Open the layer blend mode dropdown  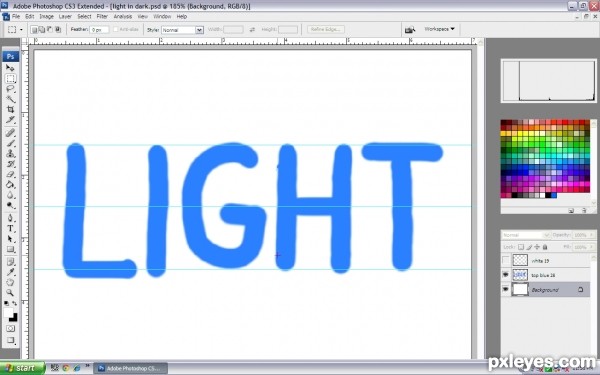[526, 235]
